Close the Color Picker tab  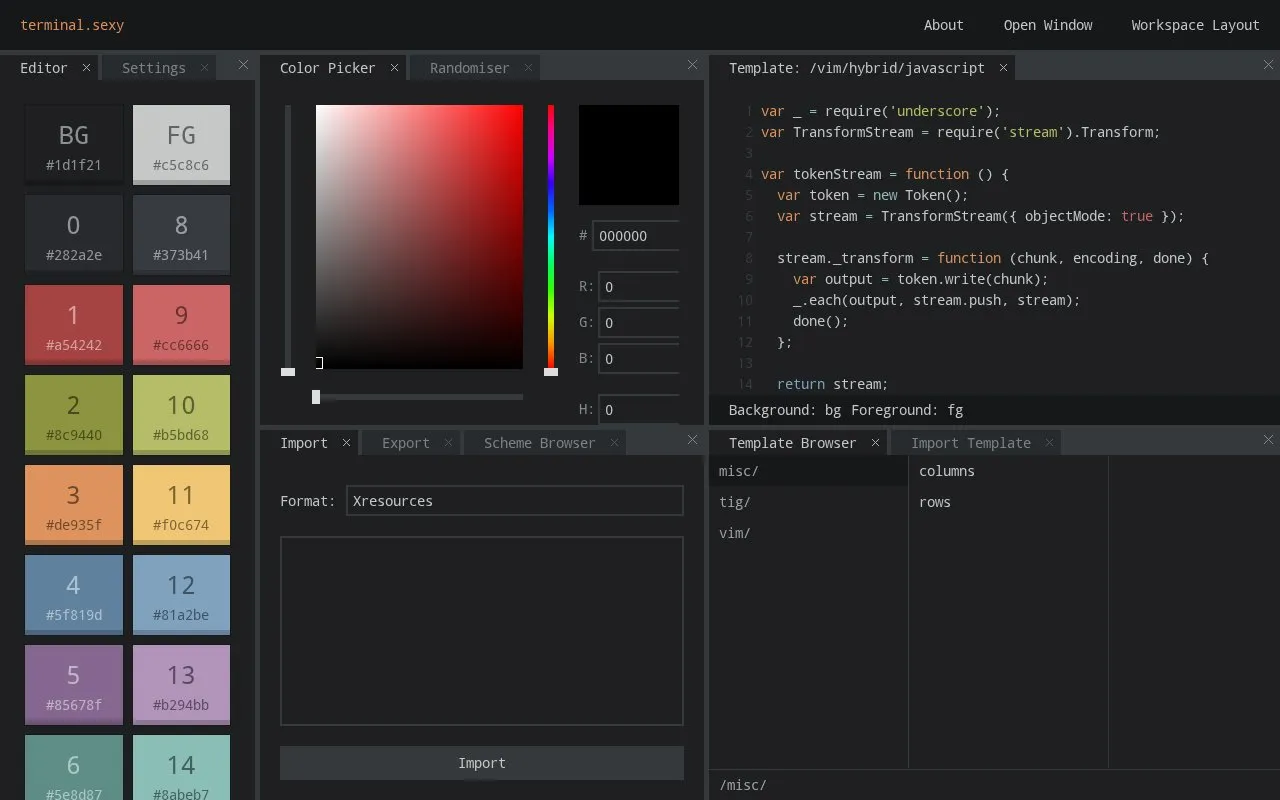click(394, 68)
